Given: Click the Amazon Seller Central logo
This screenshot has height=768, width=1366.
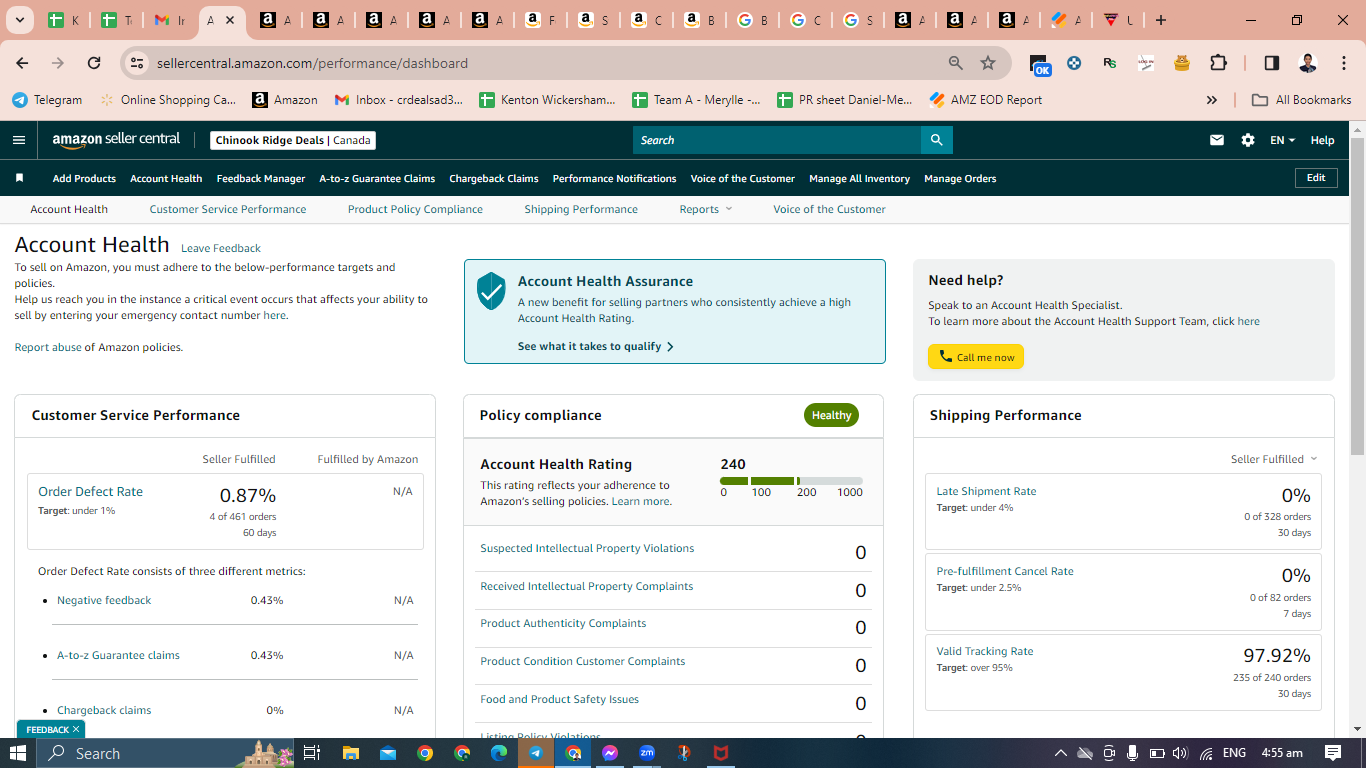Looking at the screenshot, I should coord(116,140).
